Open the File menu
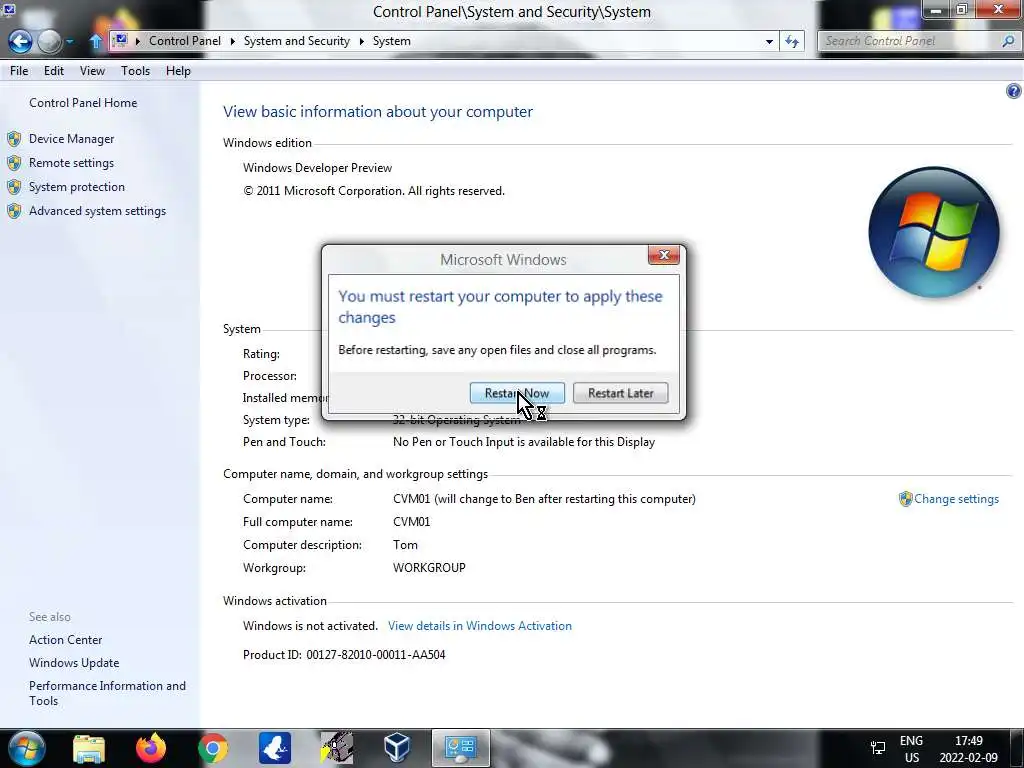Image resolution: width=1024 pixels, height=768 pixels. [19, 71]
